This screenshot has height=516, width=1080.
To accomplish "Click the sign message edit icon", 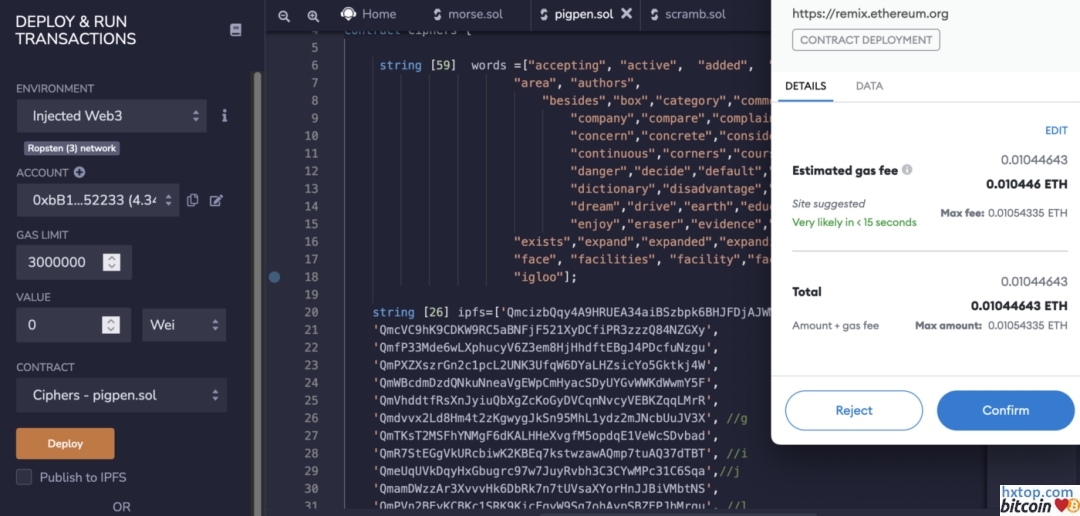I will tap(216, 200).
